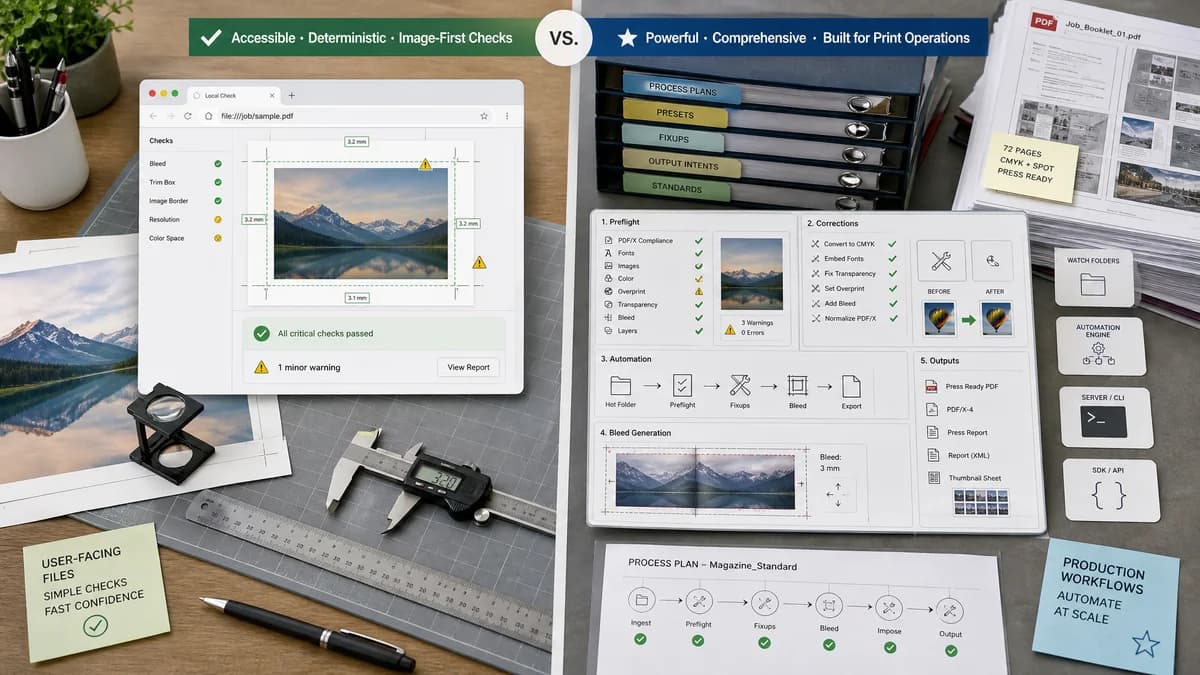Click Layers in the Preflight list
The image size is (1200, 675).
click(x=655, y=330)
